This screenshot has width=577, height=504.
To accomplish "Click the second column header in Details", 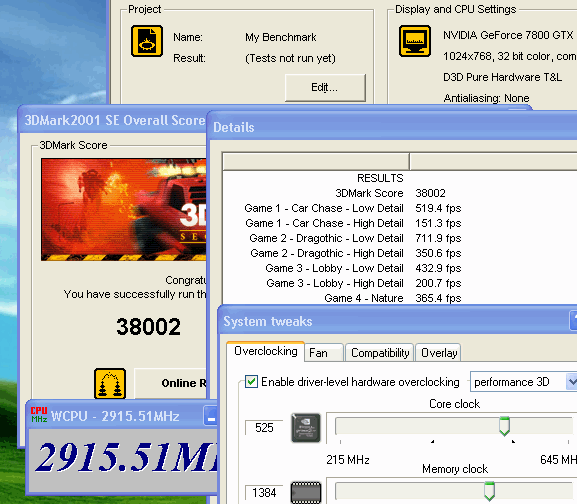I will coord(493,162).
